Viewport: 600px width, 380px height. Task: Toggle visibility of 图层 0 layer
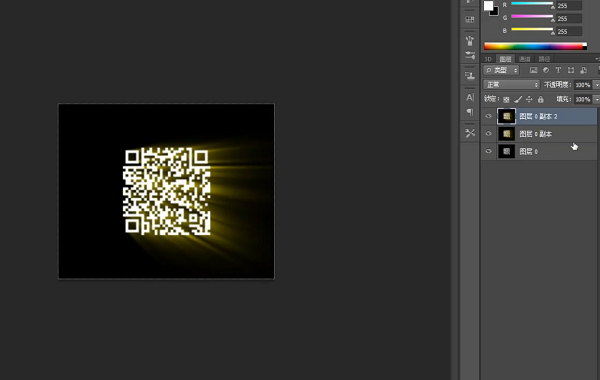pos(488,151)
